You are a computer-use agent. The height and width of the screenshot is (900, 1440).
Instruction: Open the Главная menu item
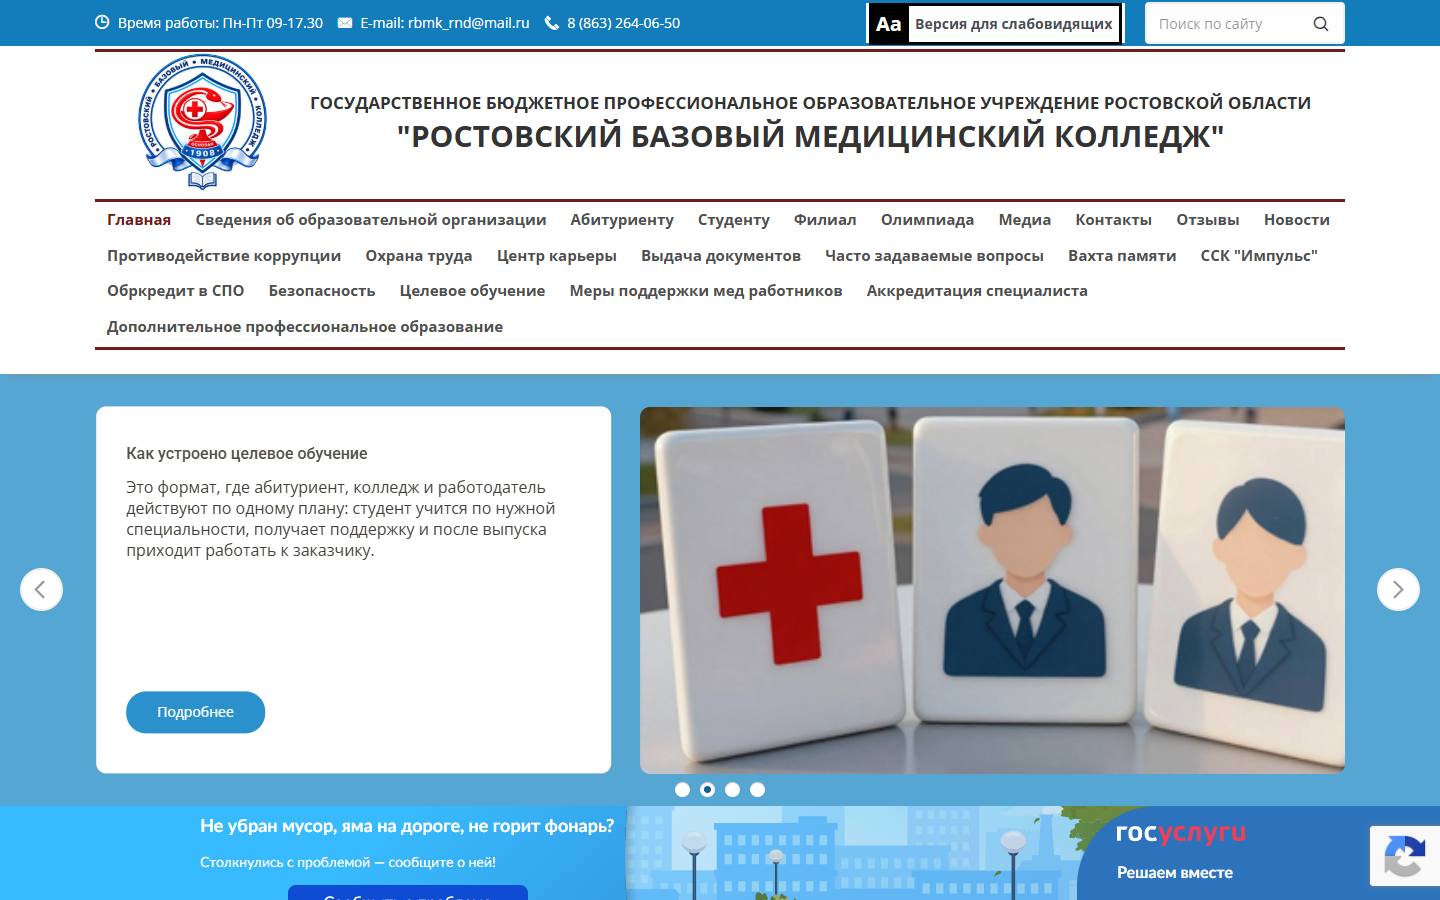coord(139,220)
